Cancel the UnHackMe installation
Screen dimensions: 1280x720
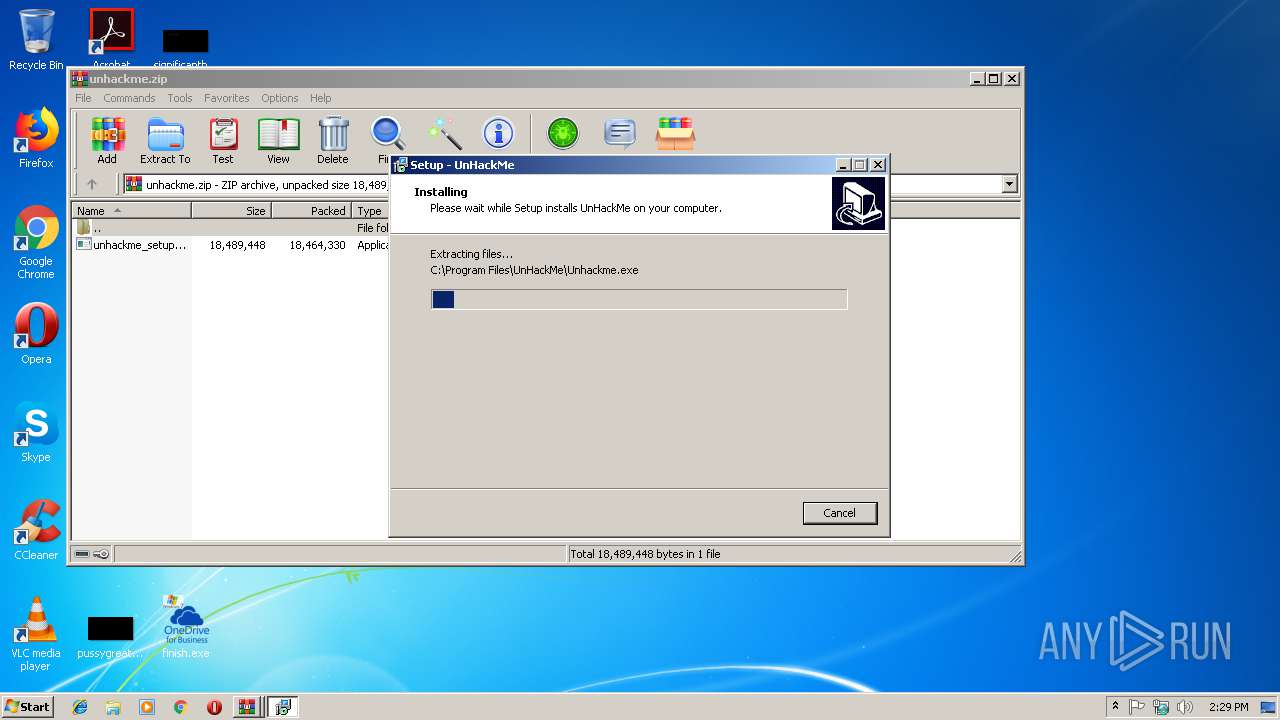(x=840, y=513)
